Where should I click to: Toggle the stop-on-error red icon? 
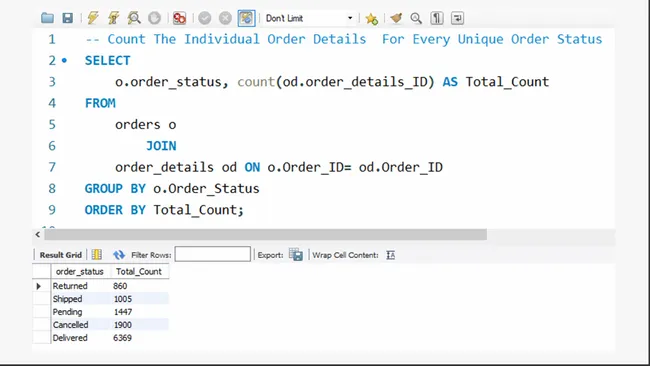179,18
